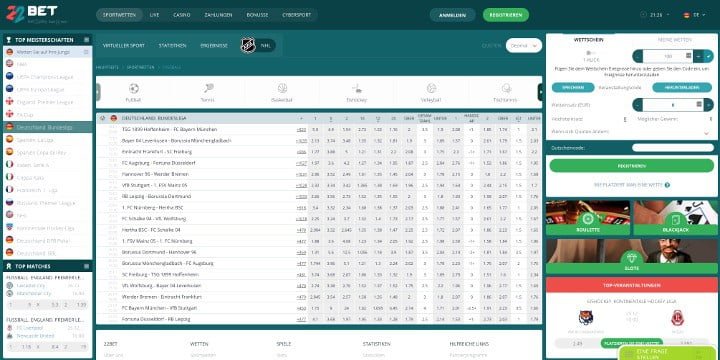Select Deutschland Bundesliga in sidebar

coord(48,127)
